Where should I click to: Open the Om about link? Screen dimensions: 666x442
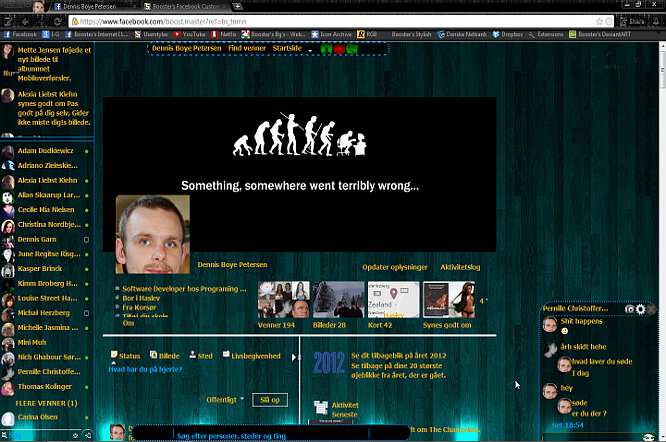click(x=128, y=323)
